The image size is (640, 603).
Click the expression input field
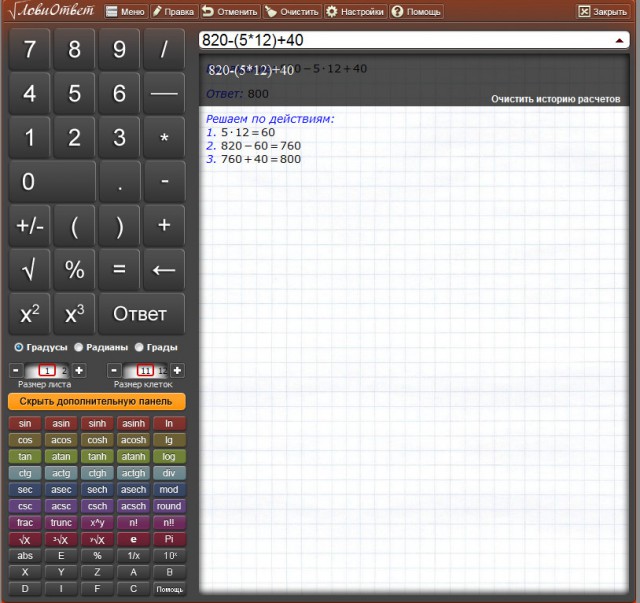[400, 41]
